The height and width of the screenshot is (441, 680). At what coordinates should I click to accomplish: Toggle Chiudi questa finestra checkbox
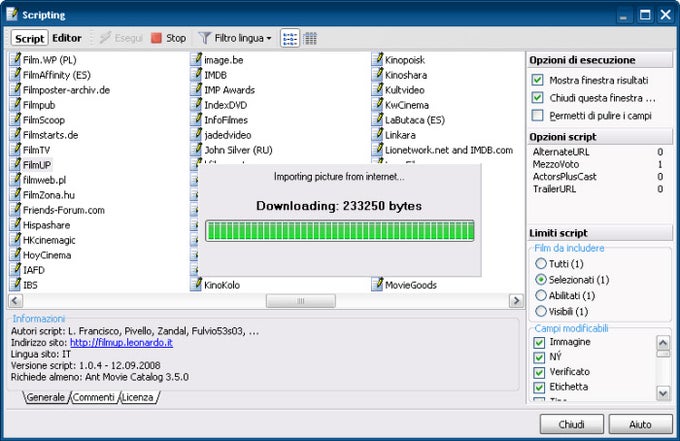pyautogui.click(x=537, y=98)
